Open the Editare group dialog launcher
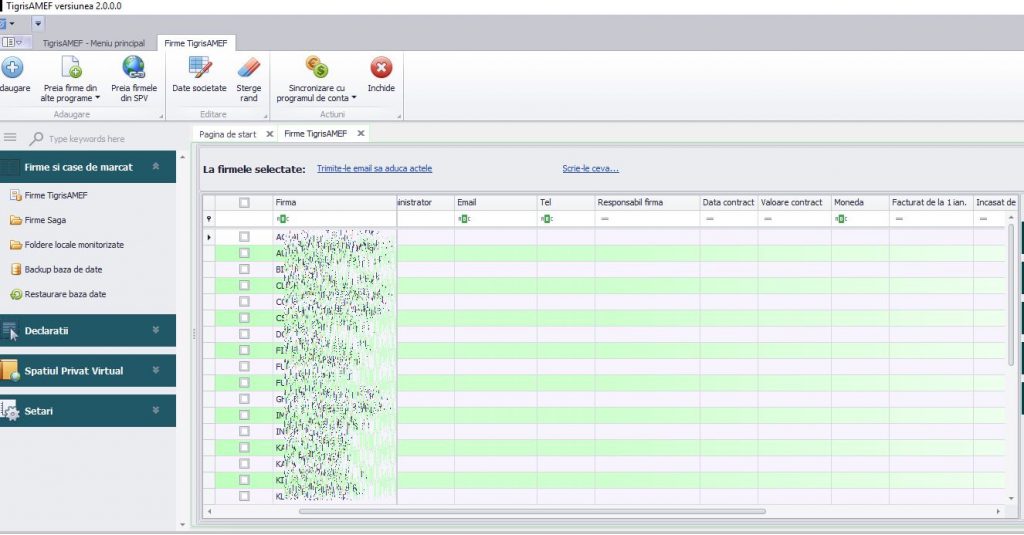 pos(265,116)
